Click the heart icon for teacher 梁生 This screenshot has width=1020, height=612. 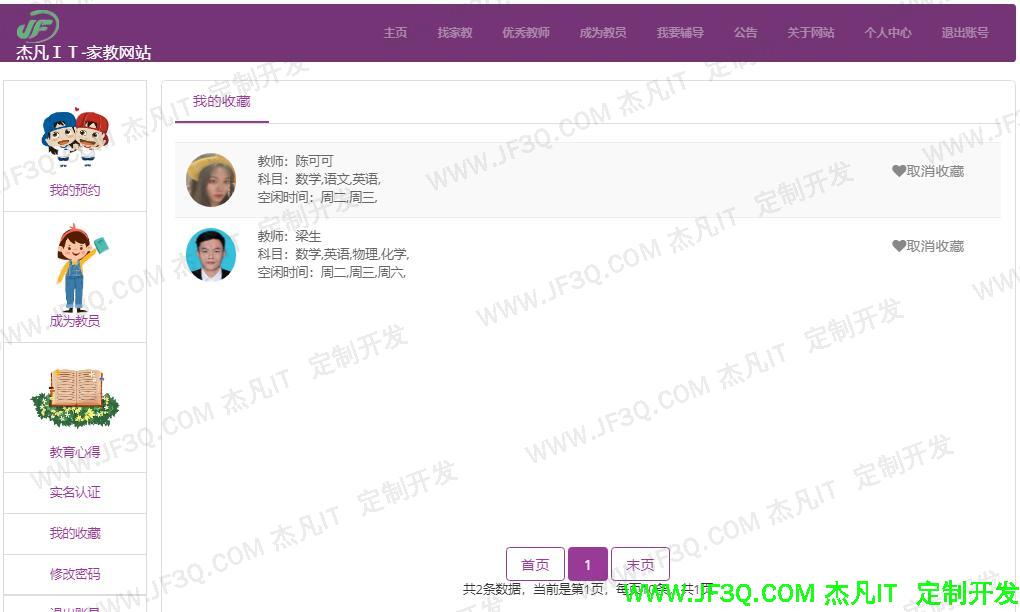pos(898,246)
